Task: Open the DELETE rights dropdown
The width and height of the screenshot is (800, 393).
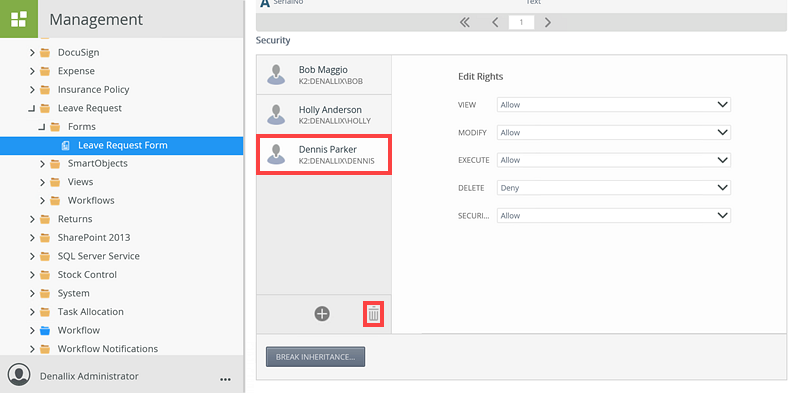Action: tap(614, 188)
